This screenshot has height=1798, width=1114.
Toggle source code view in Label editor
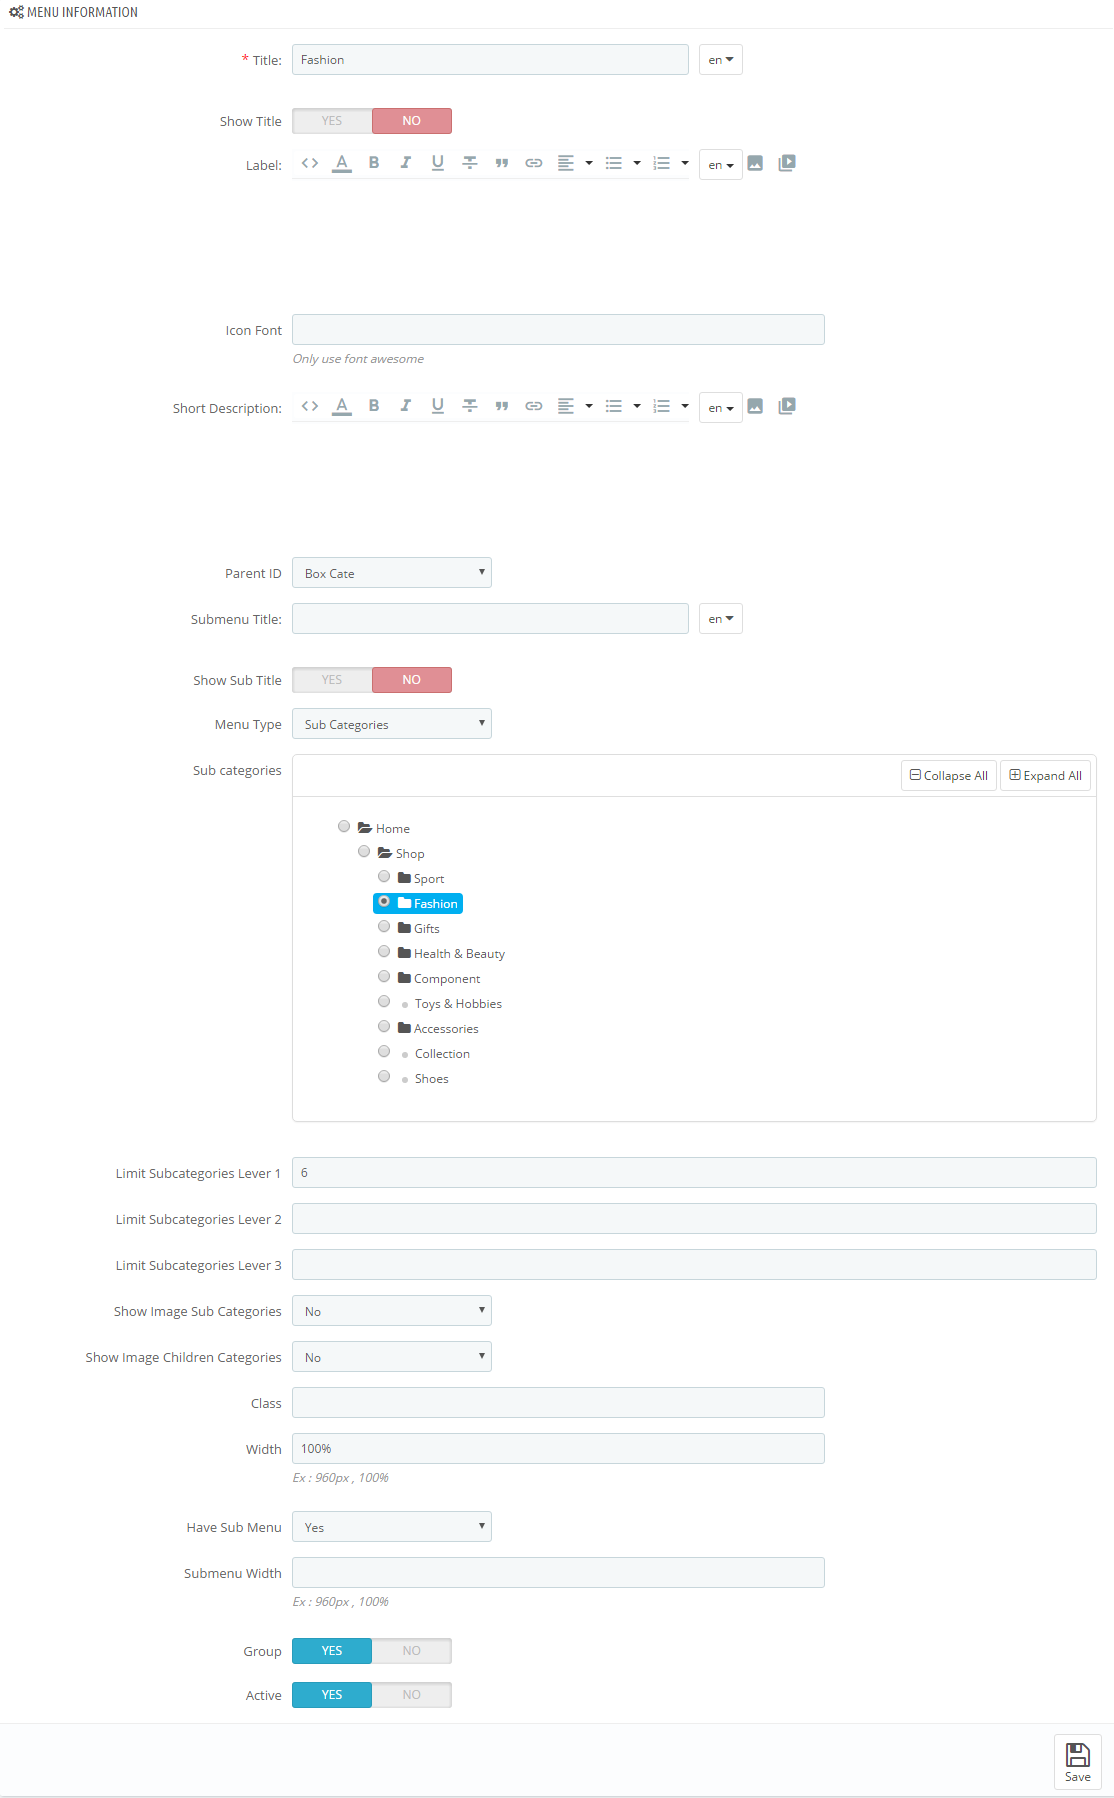point(310,163)
